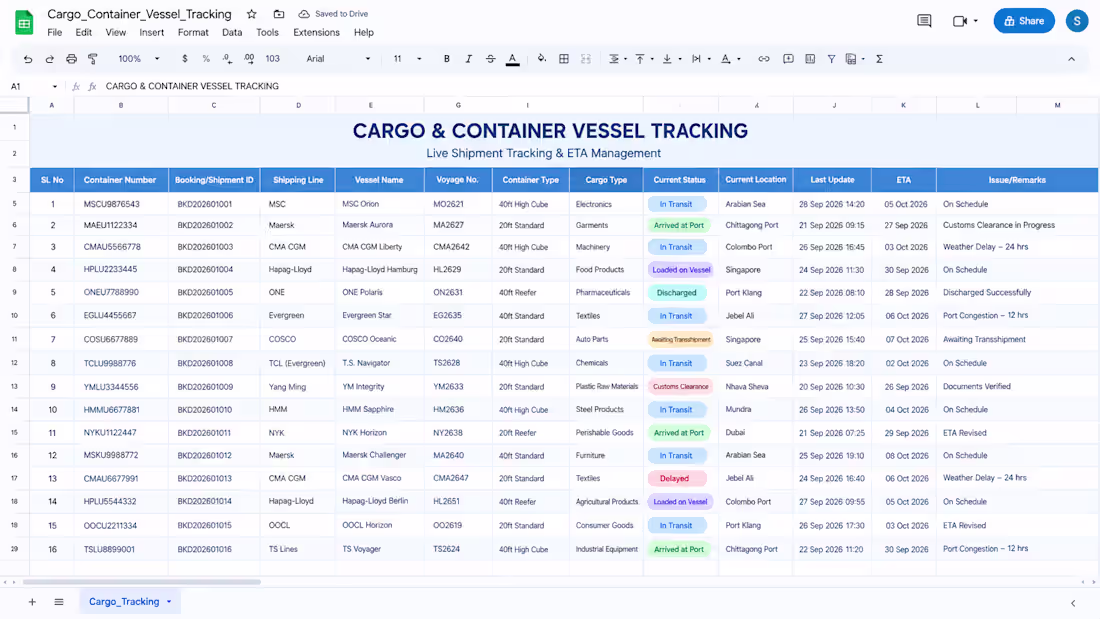1100x619 pixels.
Task: Activate the Paint format tool
Action: pyautogui.click(x=93, y=59)
